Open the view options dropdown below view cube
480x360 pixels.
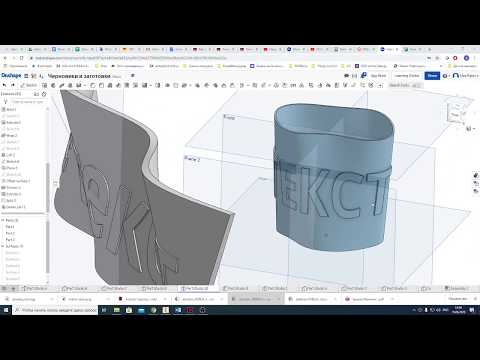470,128
